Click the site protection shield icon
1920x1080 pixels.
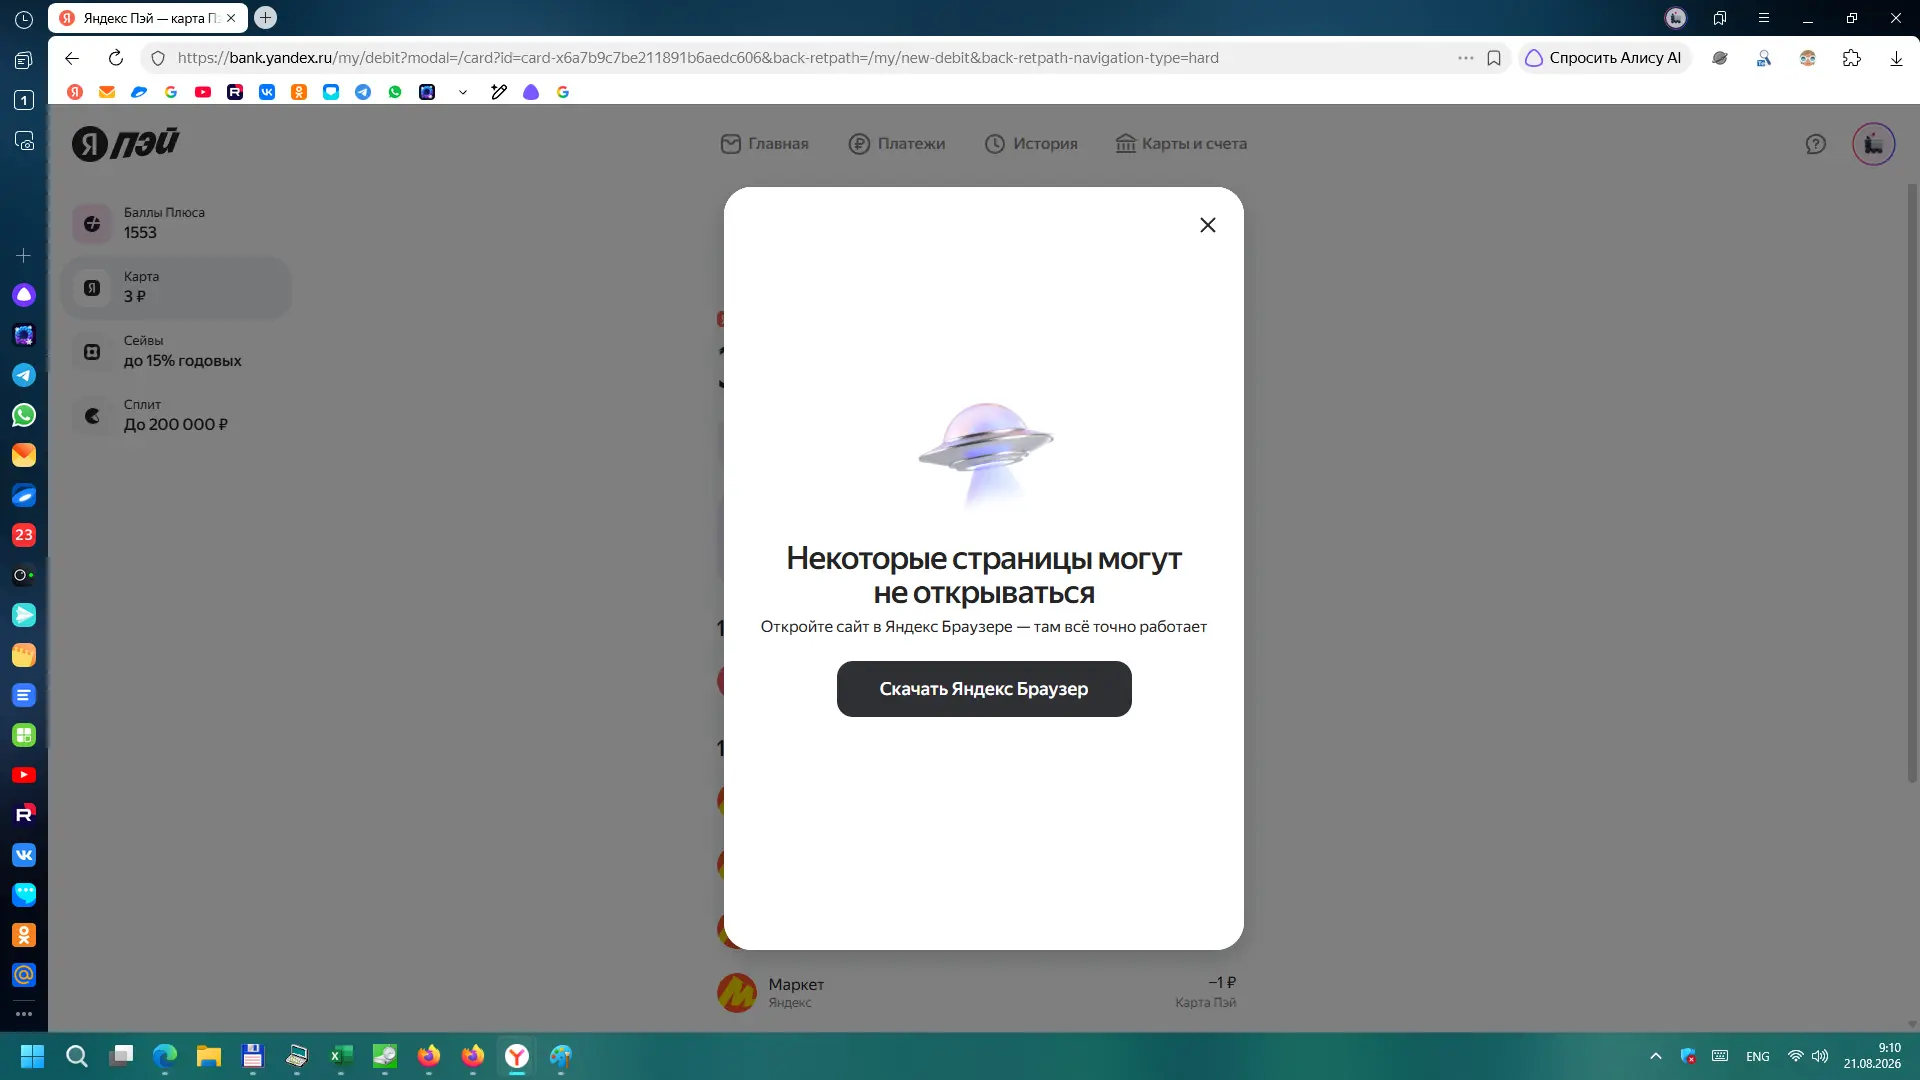click(x=158, y=58)
